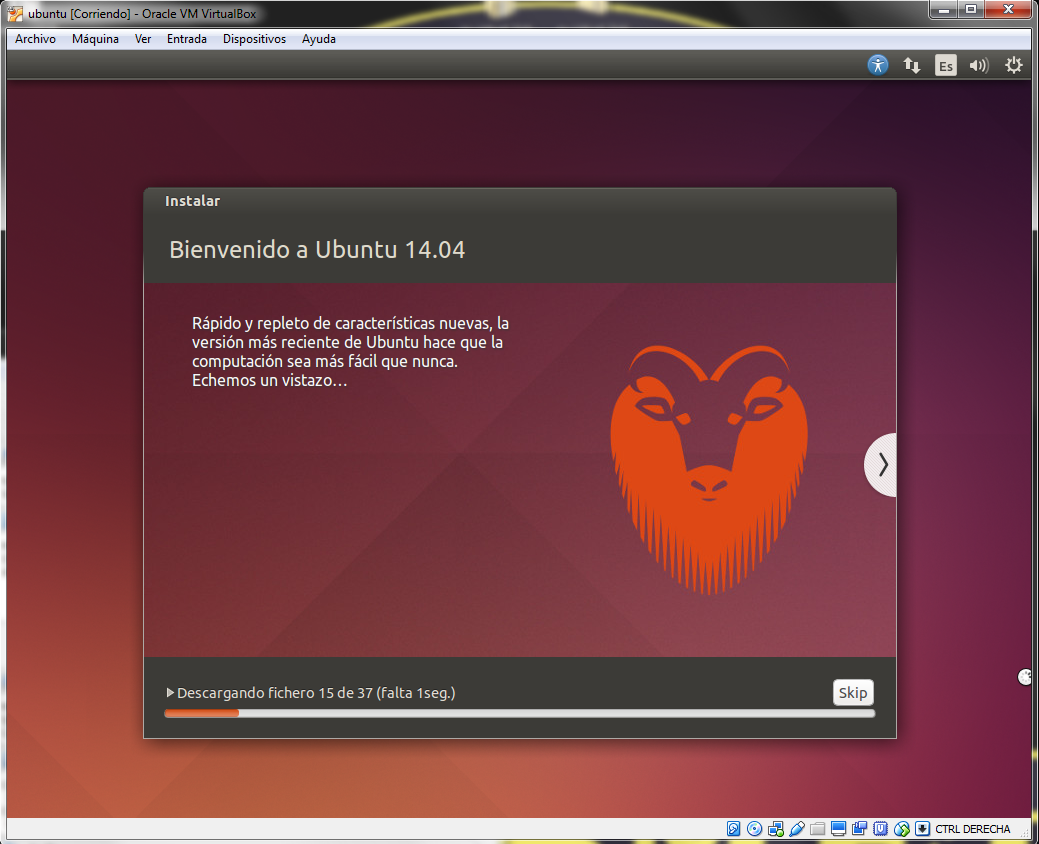Click the USB devices status icon
This screenshot has width=1039, height=844.
point(796,829)
